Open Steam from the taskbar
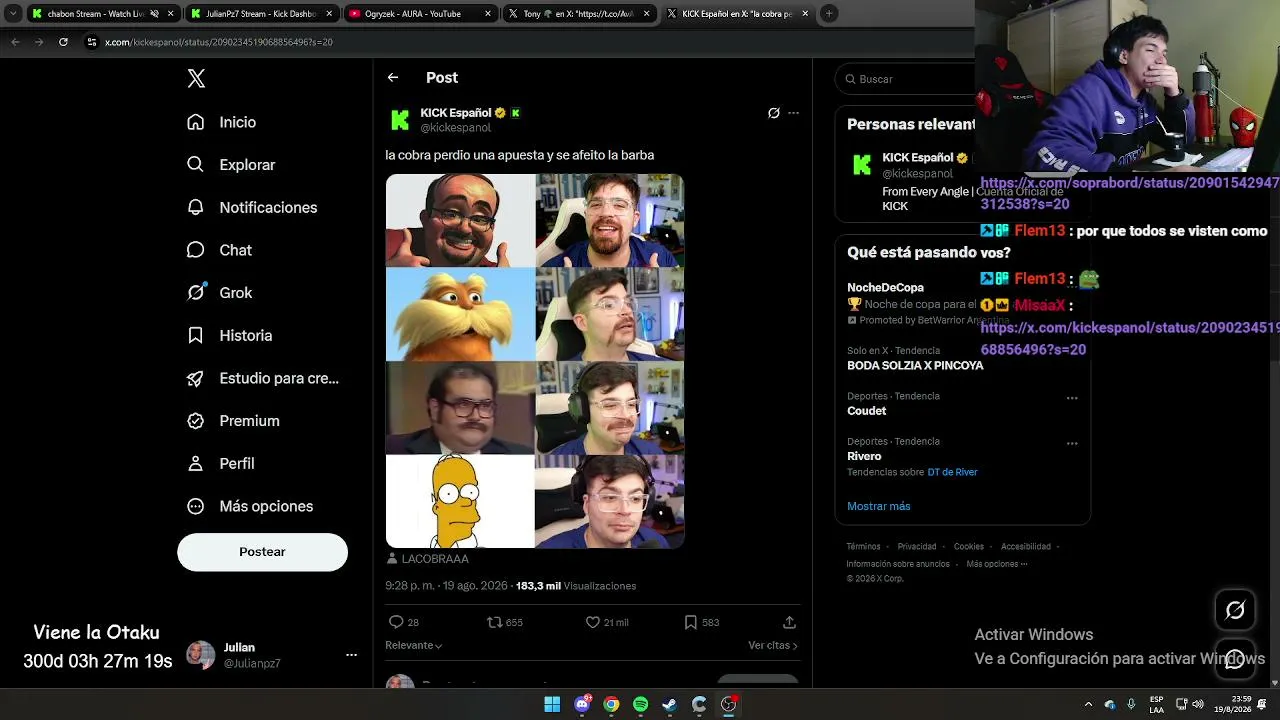Screen dimensions: 1280x720 click(x=669, y=704)
